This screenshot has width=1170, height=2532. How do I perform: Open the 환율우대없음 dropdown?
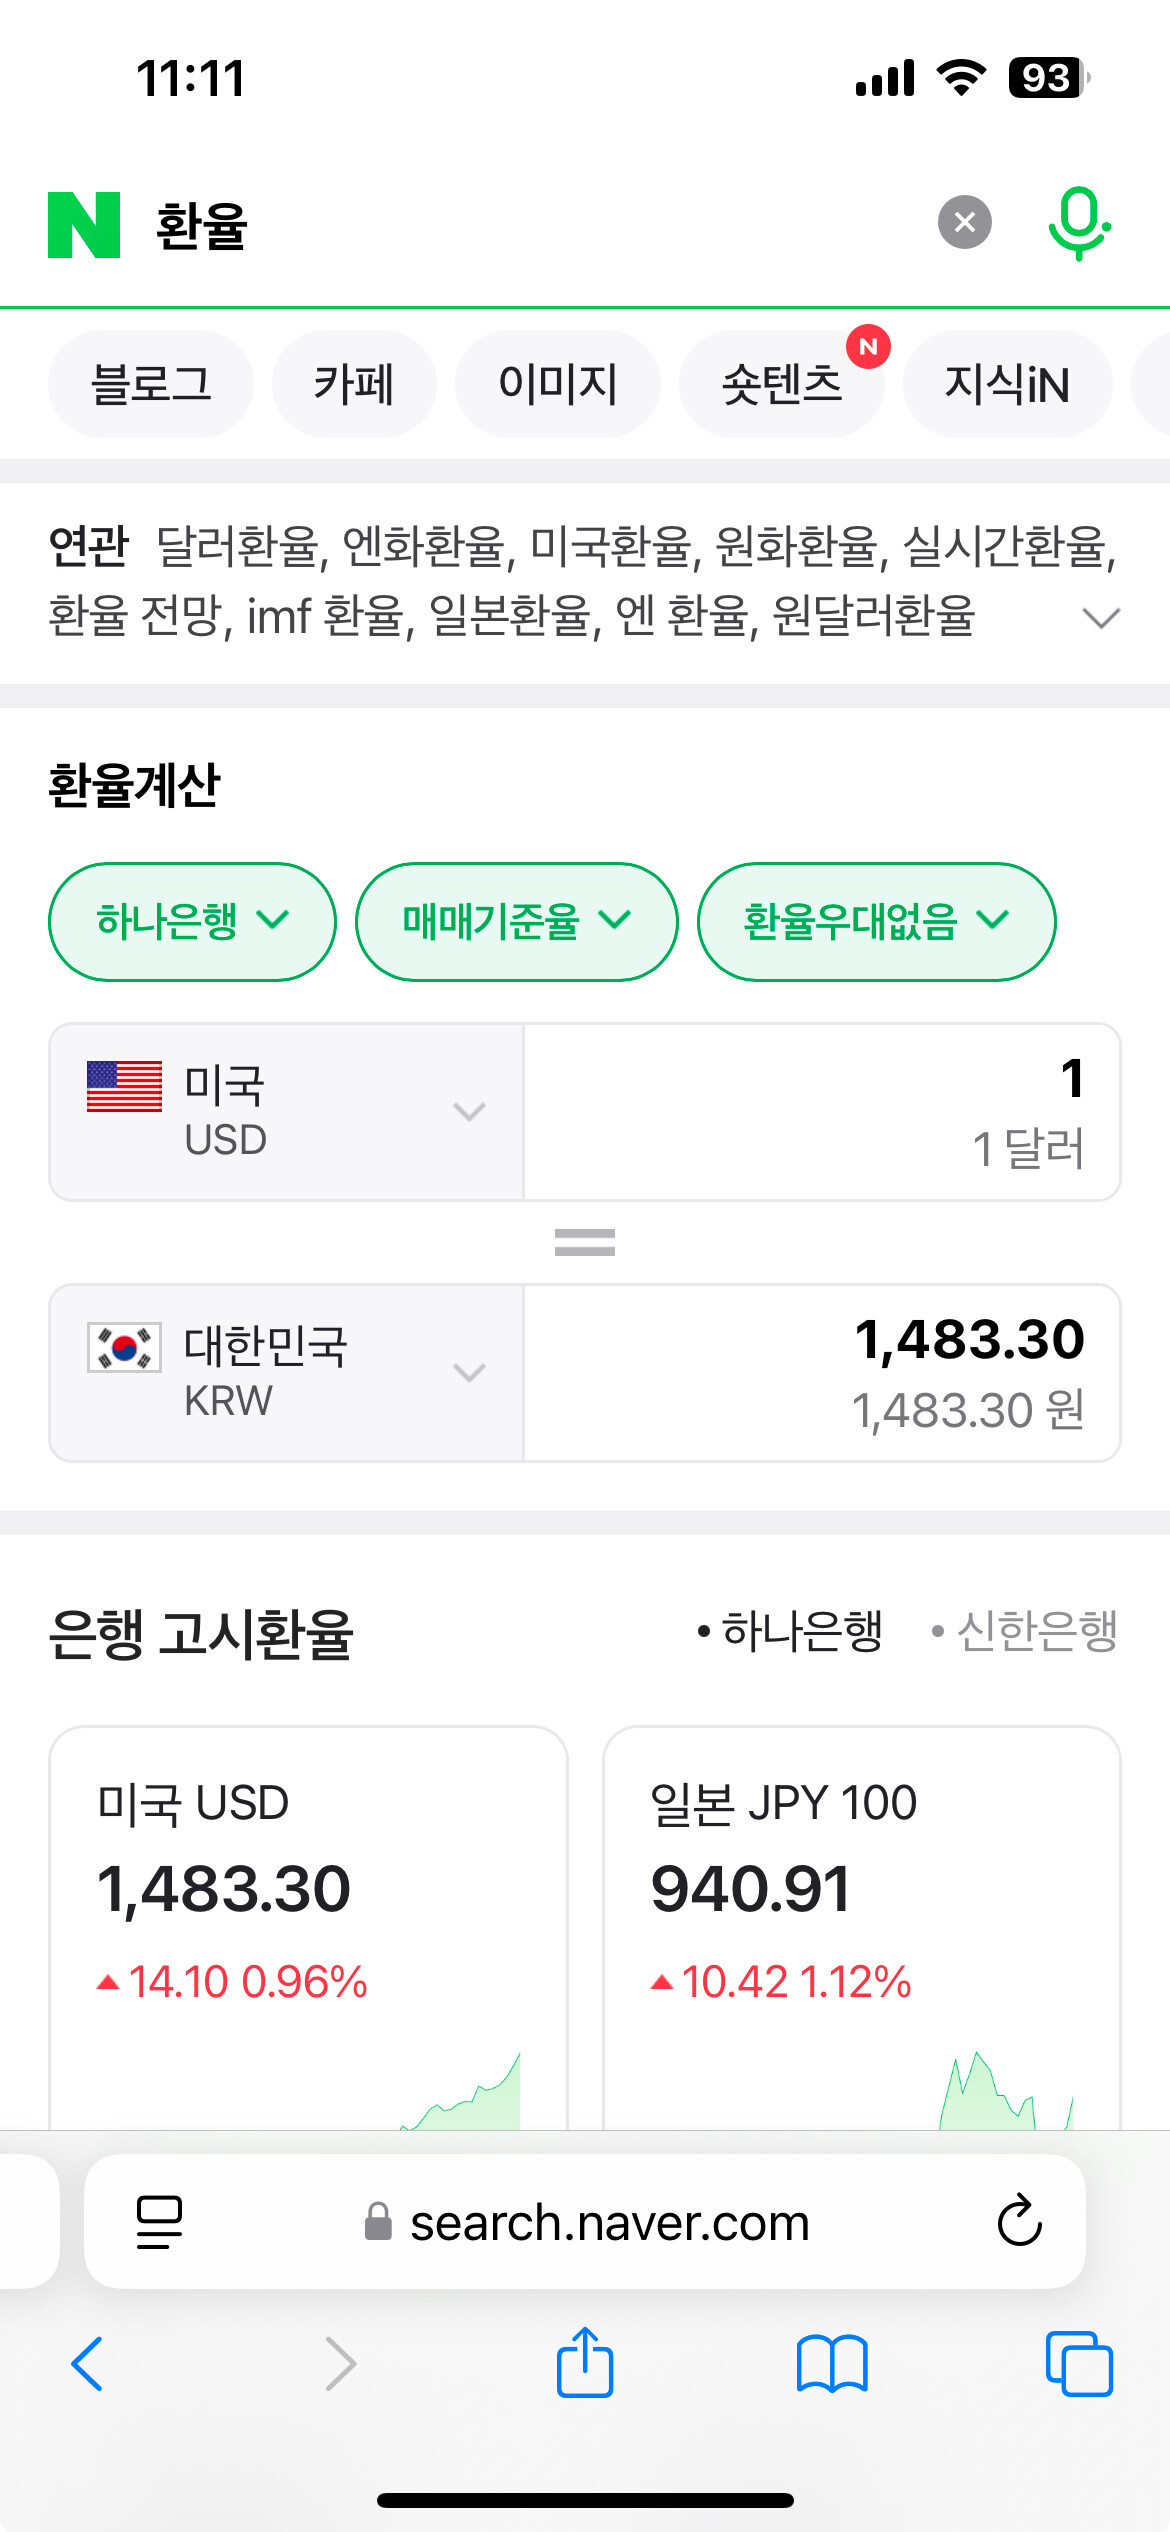tap(876, 921)
